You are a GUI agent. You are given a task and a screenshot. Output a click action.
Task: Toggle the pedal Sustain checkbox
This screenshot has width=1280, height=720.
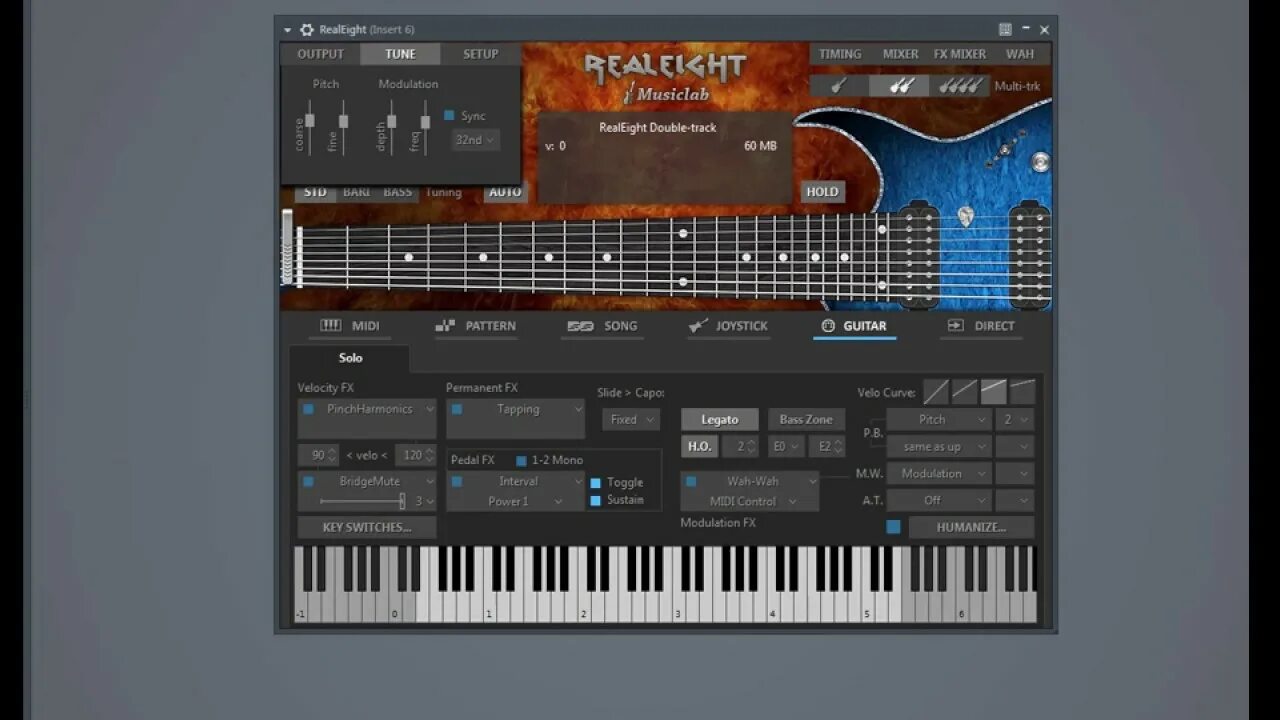[x=596, y=500]
